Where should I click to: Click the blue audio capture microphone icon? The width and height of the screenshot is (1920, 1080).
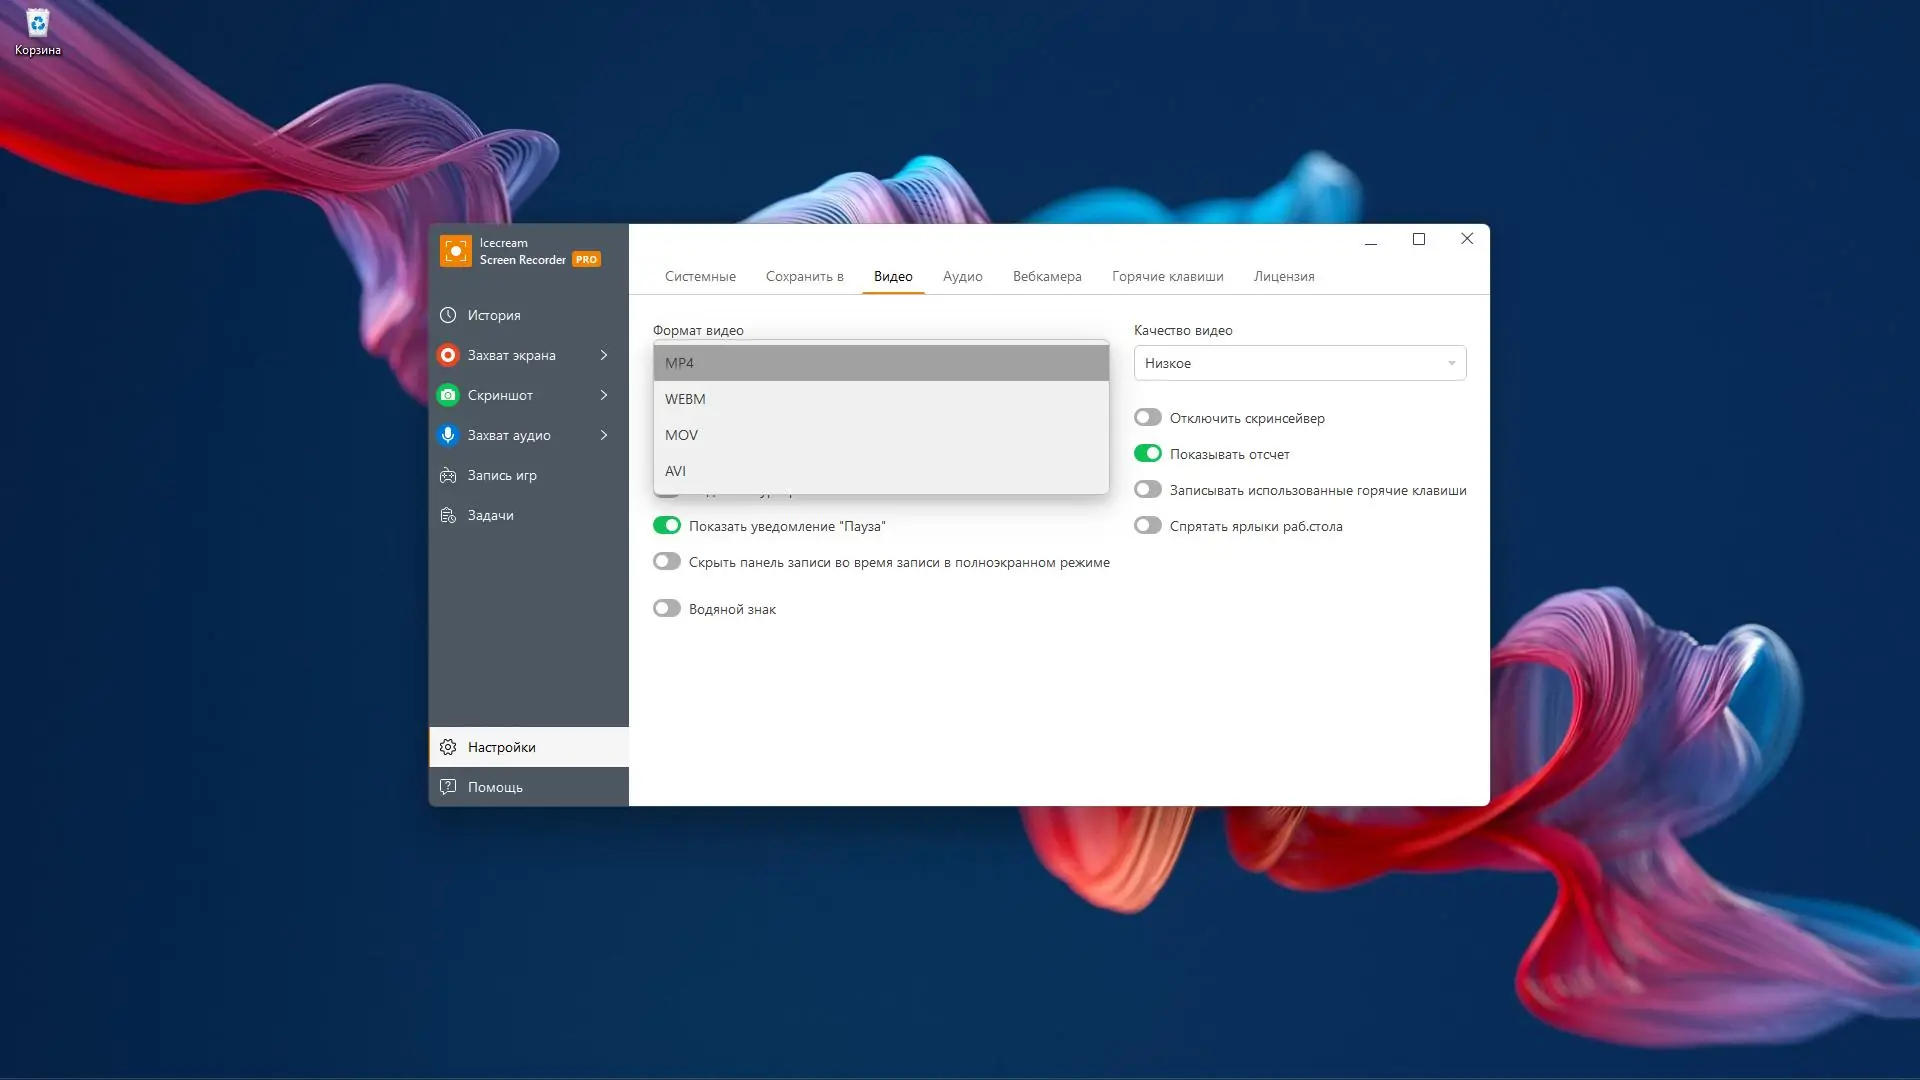pos(448,435)
